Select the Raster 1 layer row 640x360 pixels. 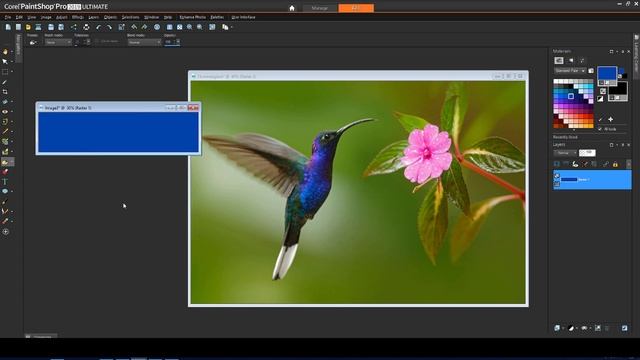click(x=592, y=180)
